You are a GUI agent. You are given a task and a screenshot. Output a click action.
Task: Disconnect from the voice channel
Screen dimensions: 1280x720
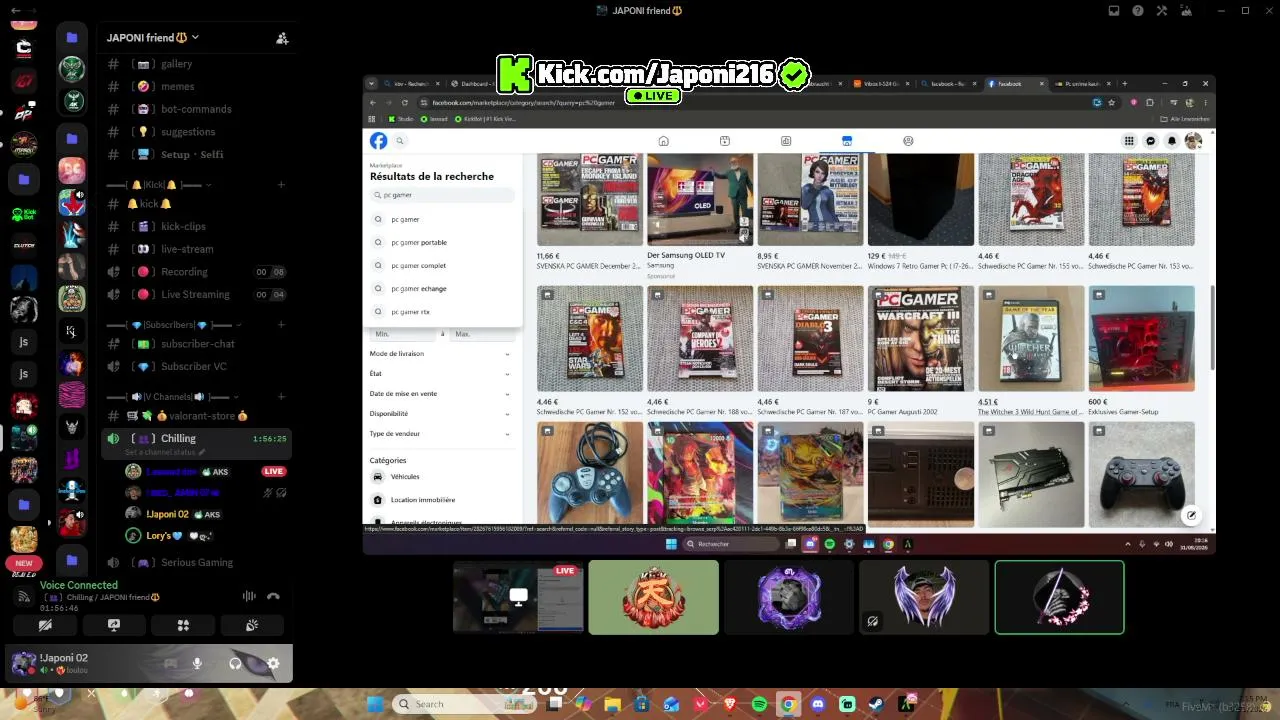(x=273, y=596)
